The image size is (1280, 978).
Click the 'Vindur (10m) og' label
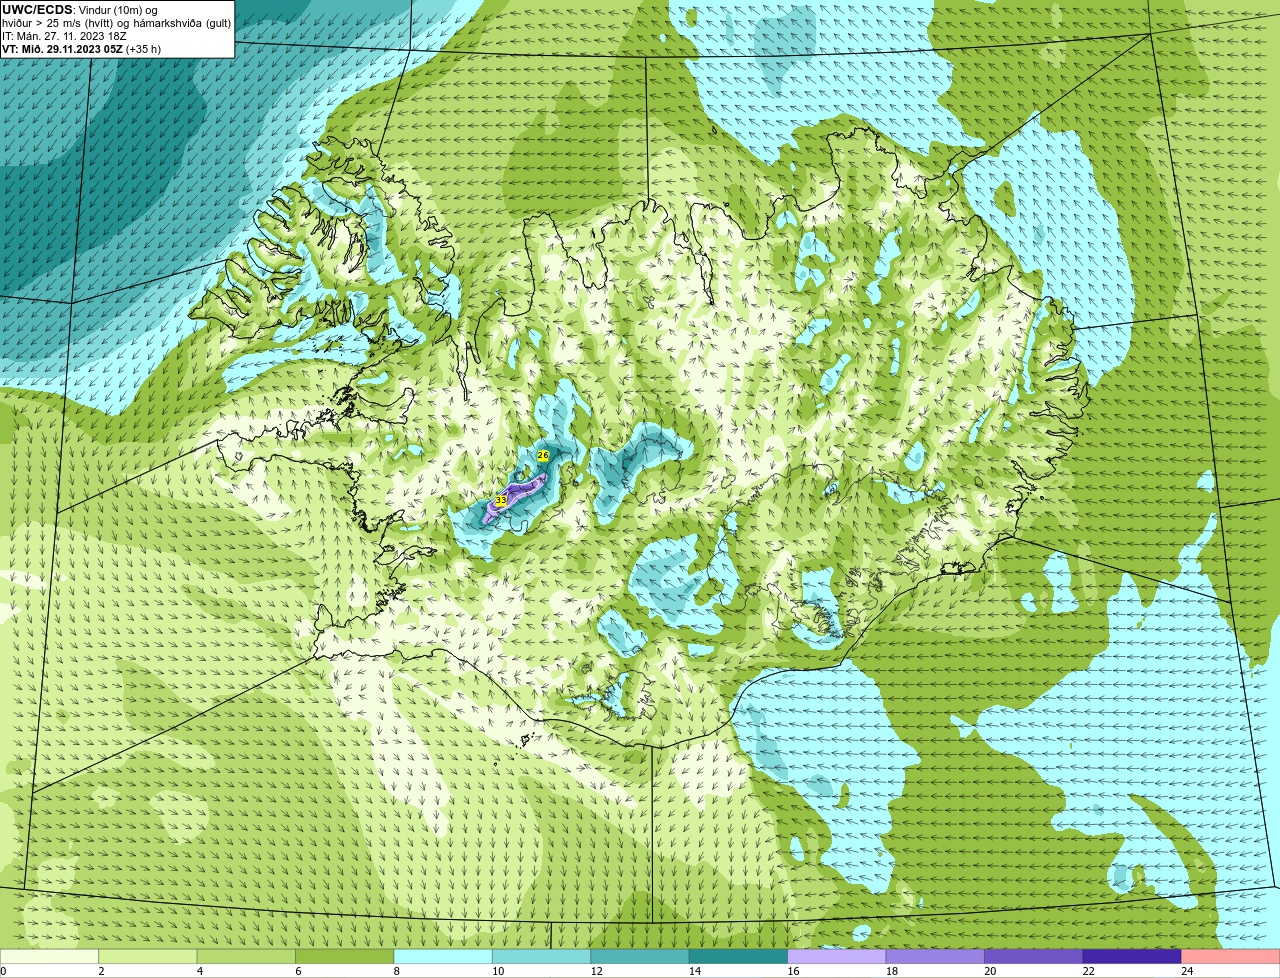118,10
